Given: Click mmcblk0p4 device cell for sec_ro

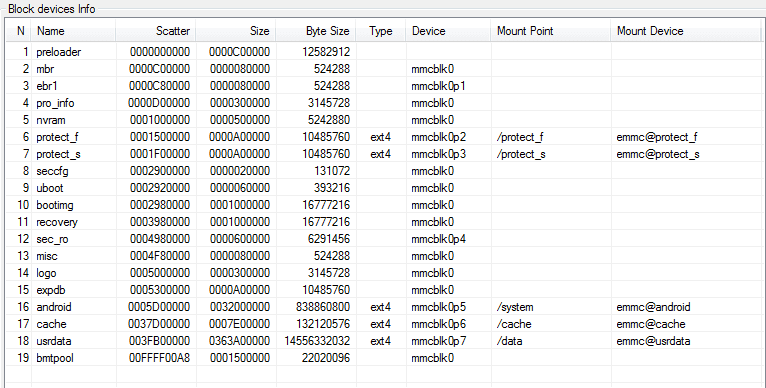Looking at the screenshot, I should (439, 239).
